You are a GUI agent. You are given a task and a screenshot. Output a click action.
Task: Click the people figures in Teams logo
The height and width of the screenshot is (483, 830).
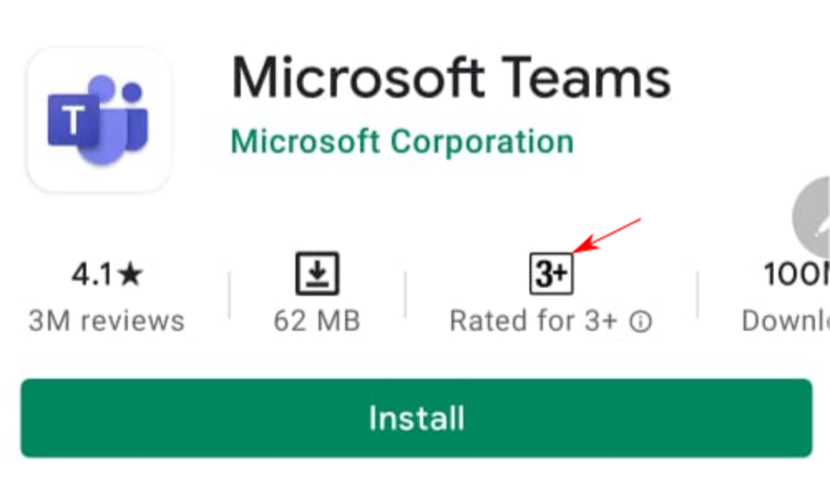[x=114, y=119]
